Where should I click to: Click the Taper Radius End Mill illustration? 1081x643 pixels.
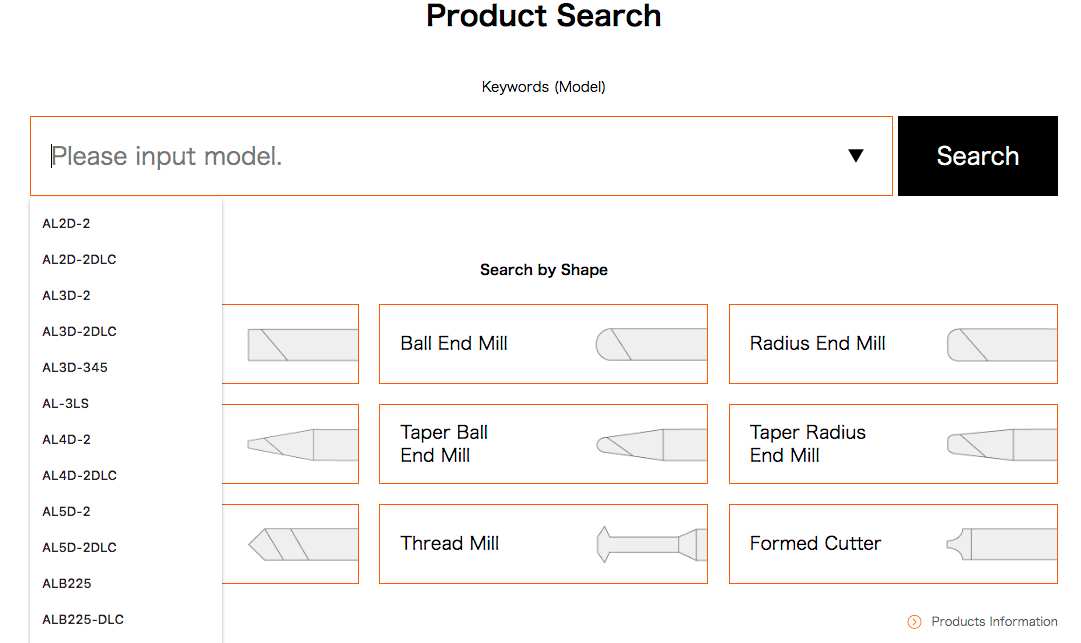(x=1002, y=445)
